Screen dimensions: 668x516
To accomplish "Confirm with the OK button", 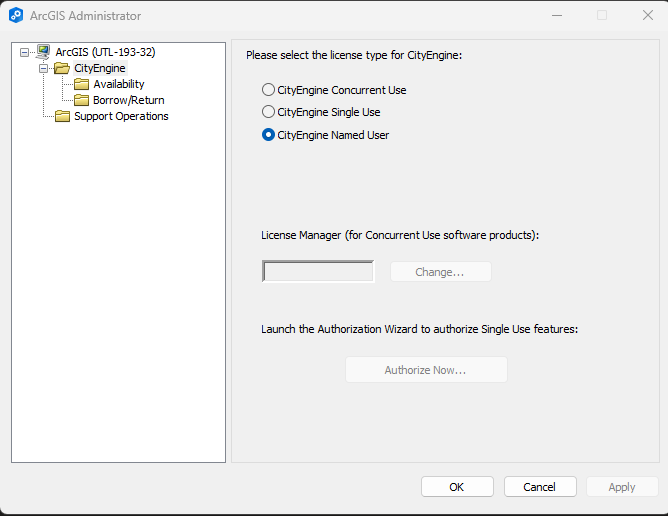I will tap(457, 487).
